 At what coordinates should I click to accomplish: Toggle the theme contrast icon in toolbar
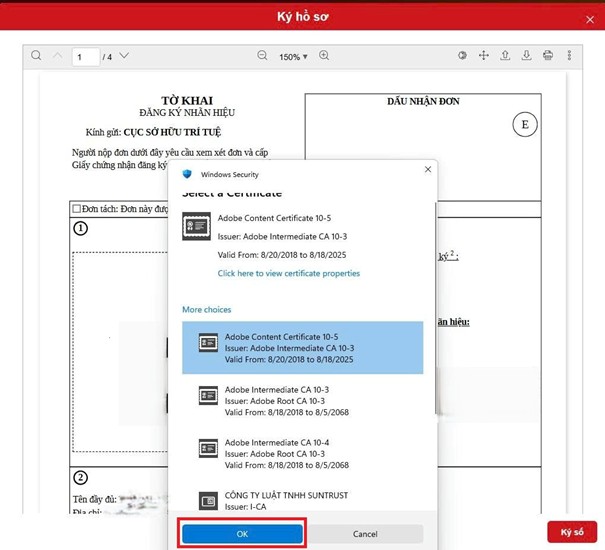tap(463, 56)
